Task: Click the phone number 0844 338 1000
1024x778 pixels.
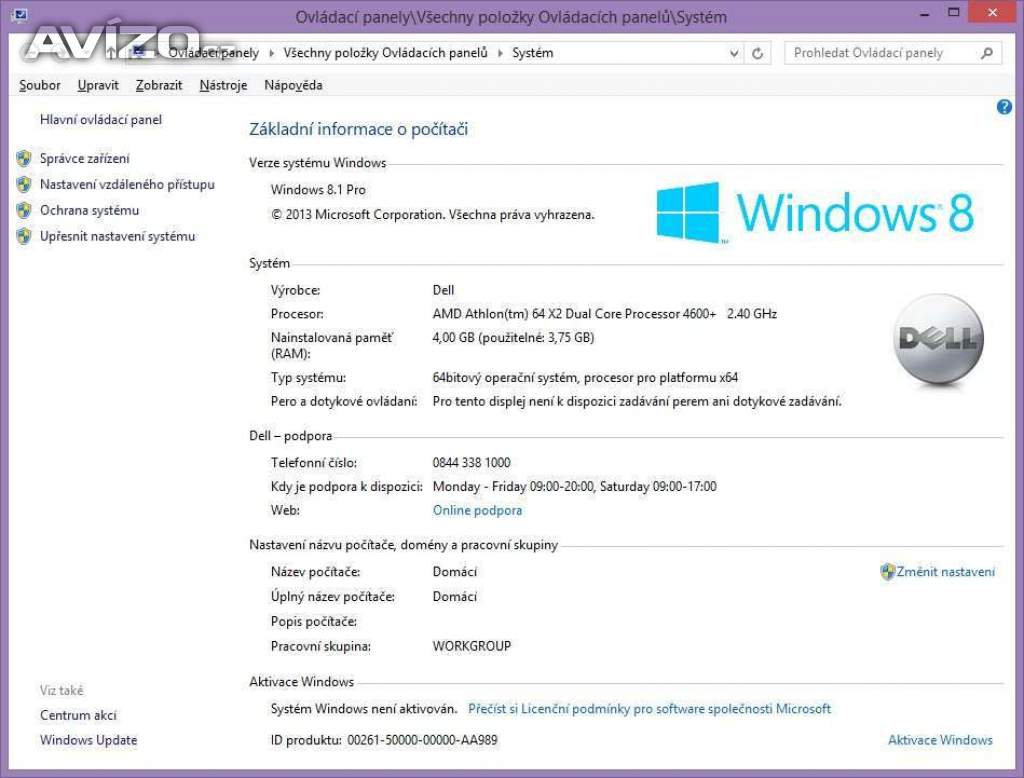Action: (x=472, y=462)
